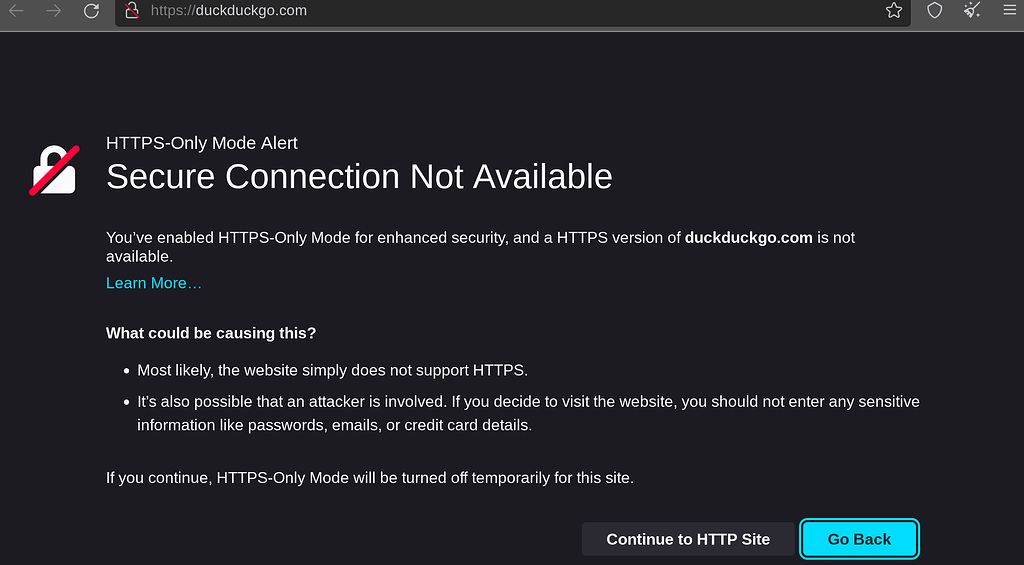
Task: Click the Go Back button
Action: tap(859, 539)
